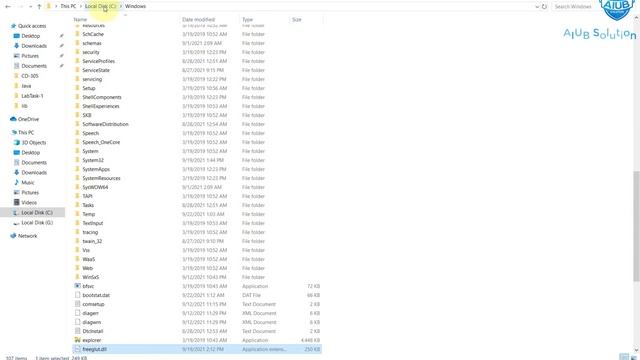Select the SchCache folder icon
640x360 pixels.
click(x=77, y=34)
